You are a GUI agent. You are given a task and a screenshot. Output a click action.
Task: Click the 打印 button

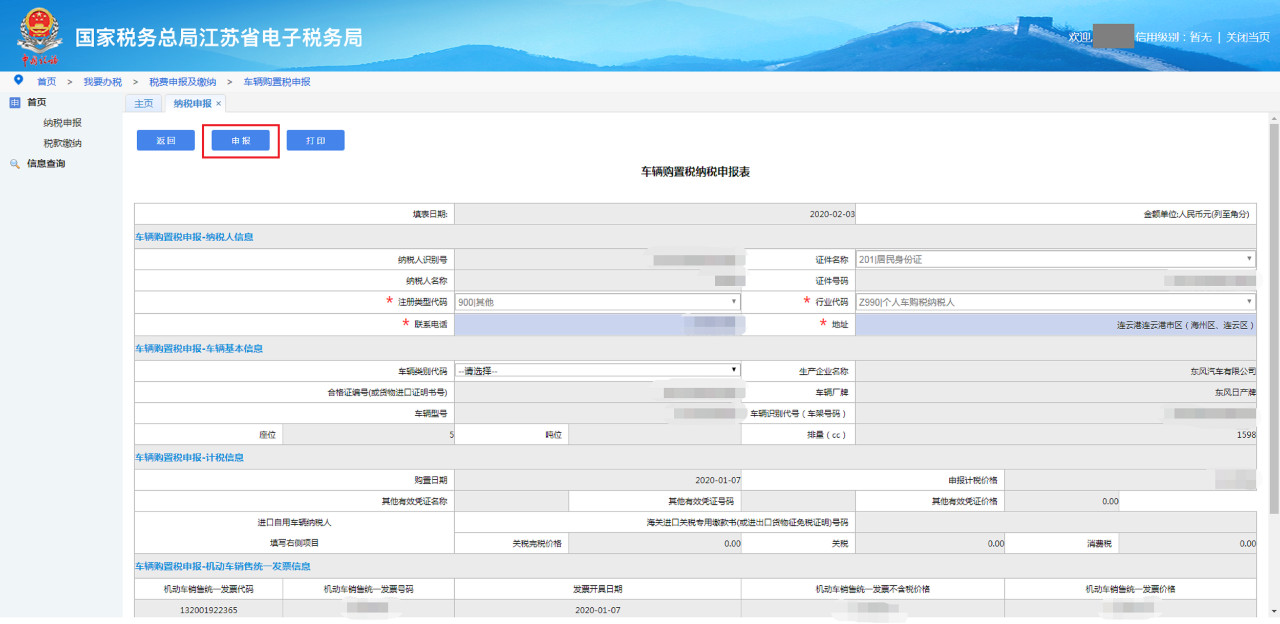(x=316, y=141)
